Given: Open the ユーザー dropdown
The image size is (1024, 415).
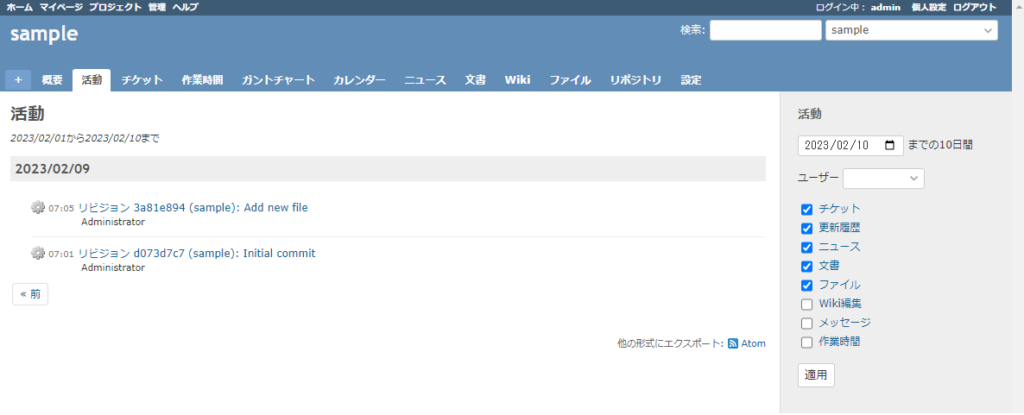Looking at the screenshot, I should pos(884,178).
